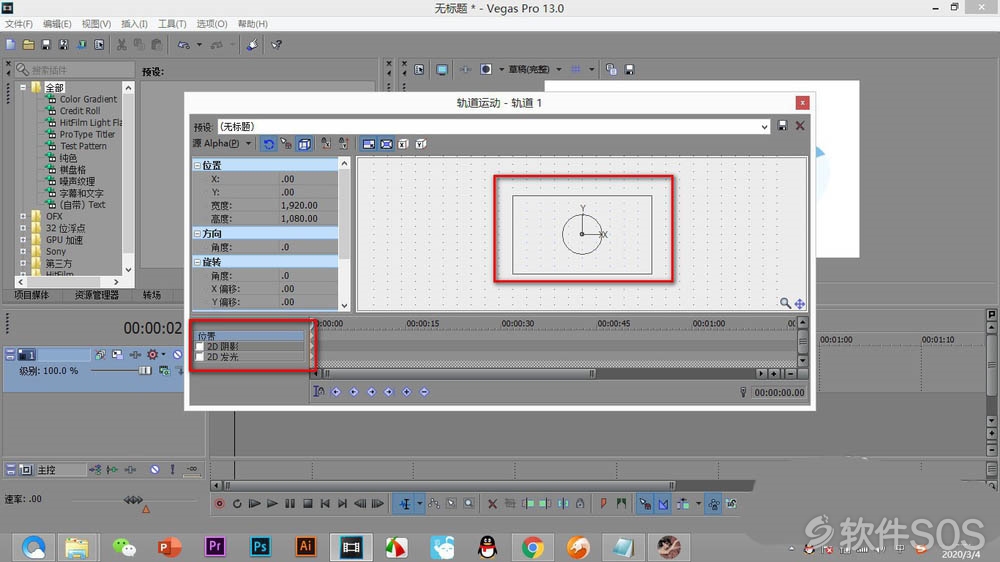Toggle sync cursor button in keyframe controller
Image resolution: width=1000 pixels, height=562 pixels.
[x=319, y=392]
